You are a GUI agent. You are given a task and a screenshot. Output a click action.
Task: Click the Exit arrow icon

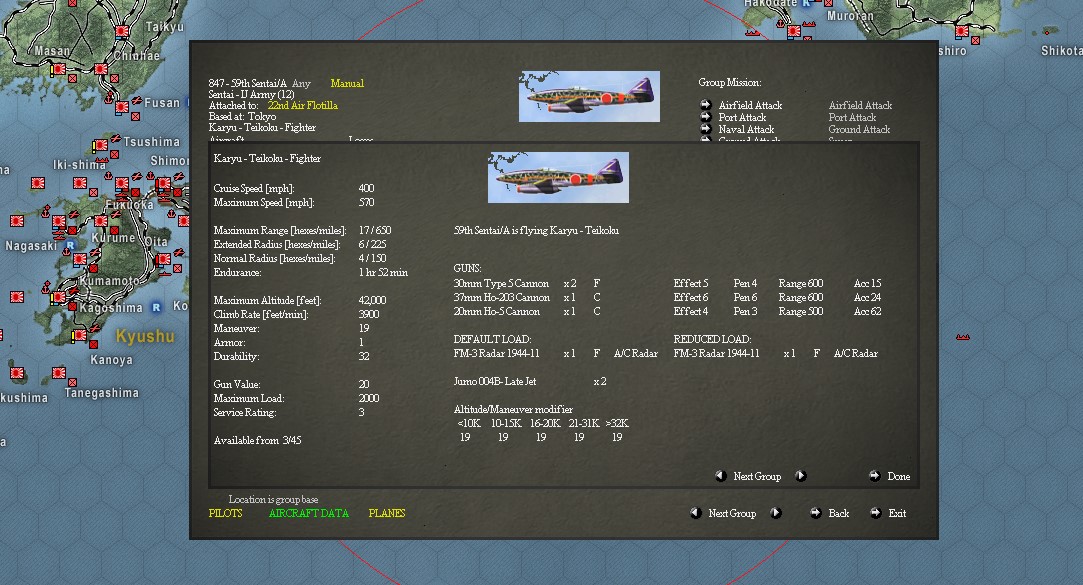click(x=876, y=513)
